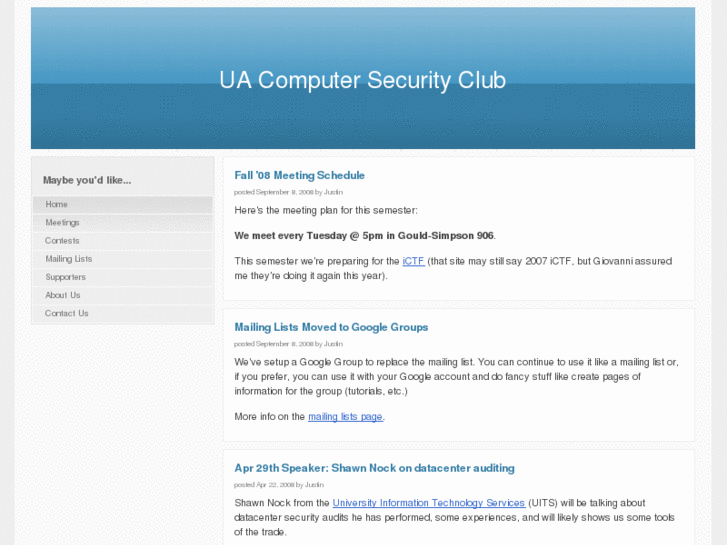This screenshot has height=545, width=727.
Task: Click the September 8 post date under Fall '08
Action: point(273,192)
